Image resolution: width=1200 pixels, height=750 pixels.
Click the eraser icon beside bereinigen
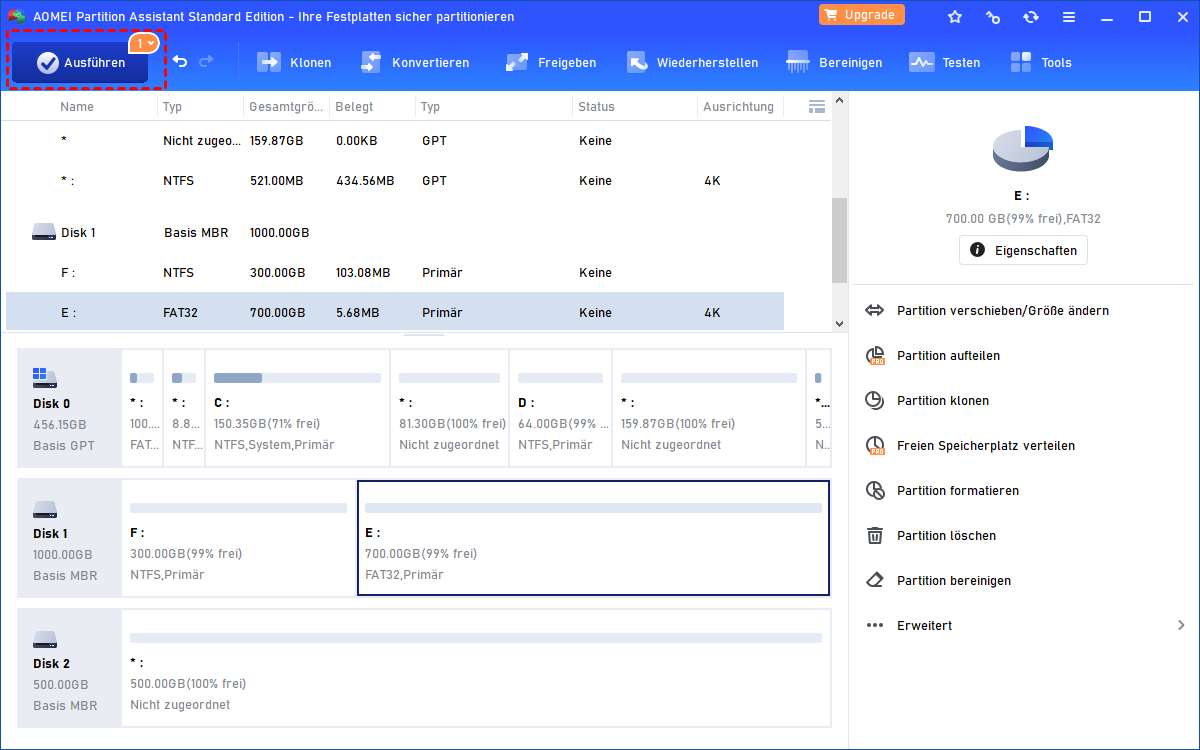tap(875, 581)
